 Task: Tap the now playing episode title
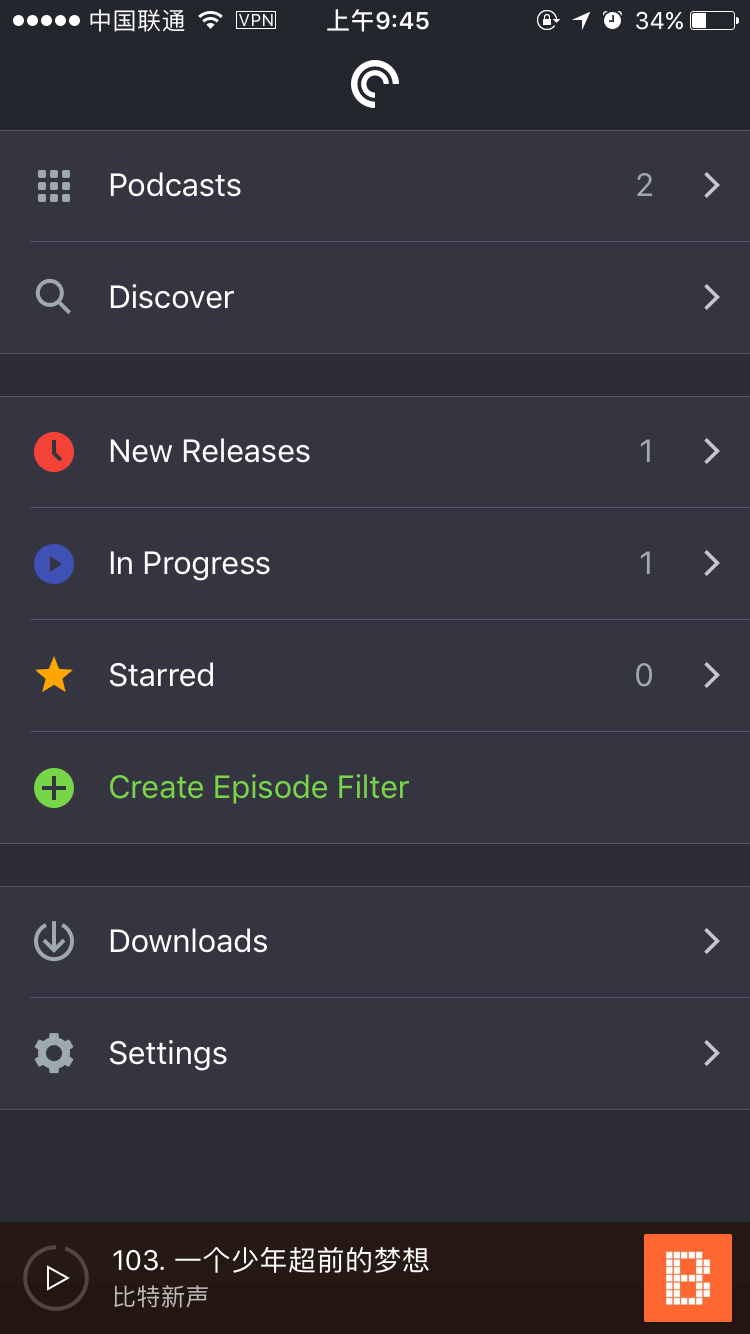pos(271,1260)
